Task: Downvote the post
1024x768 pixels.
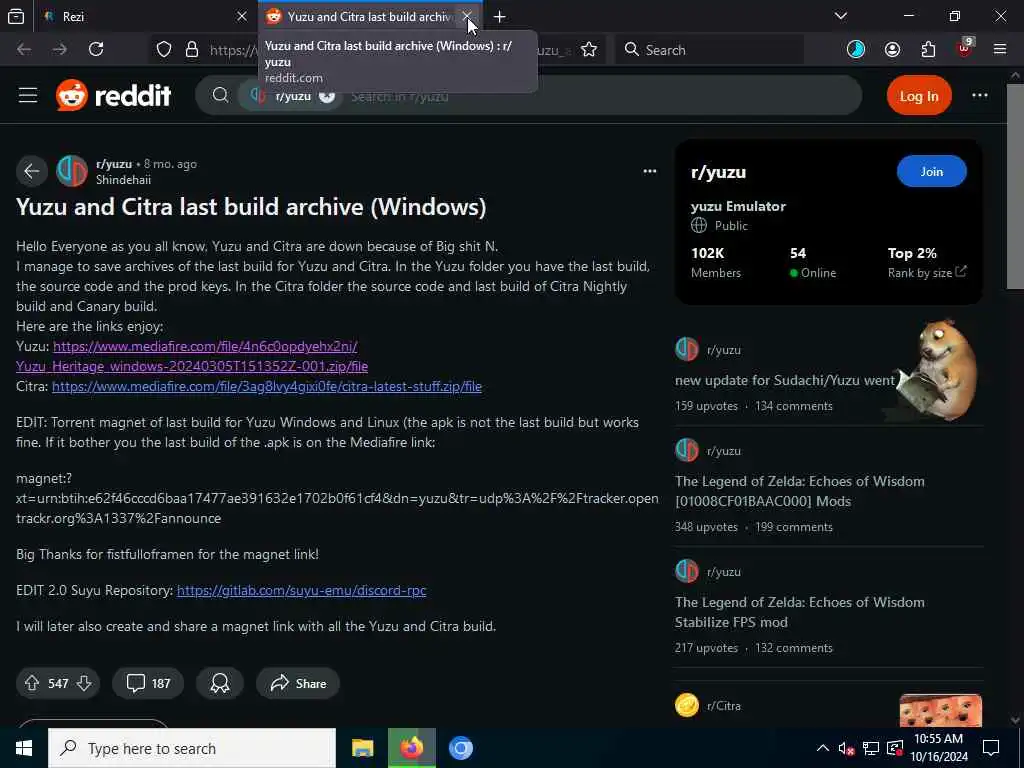Action: [x=84, y=683]
